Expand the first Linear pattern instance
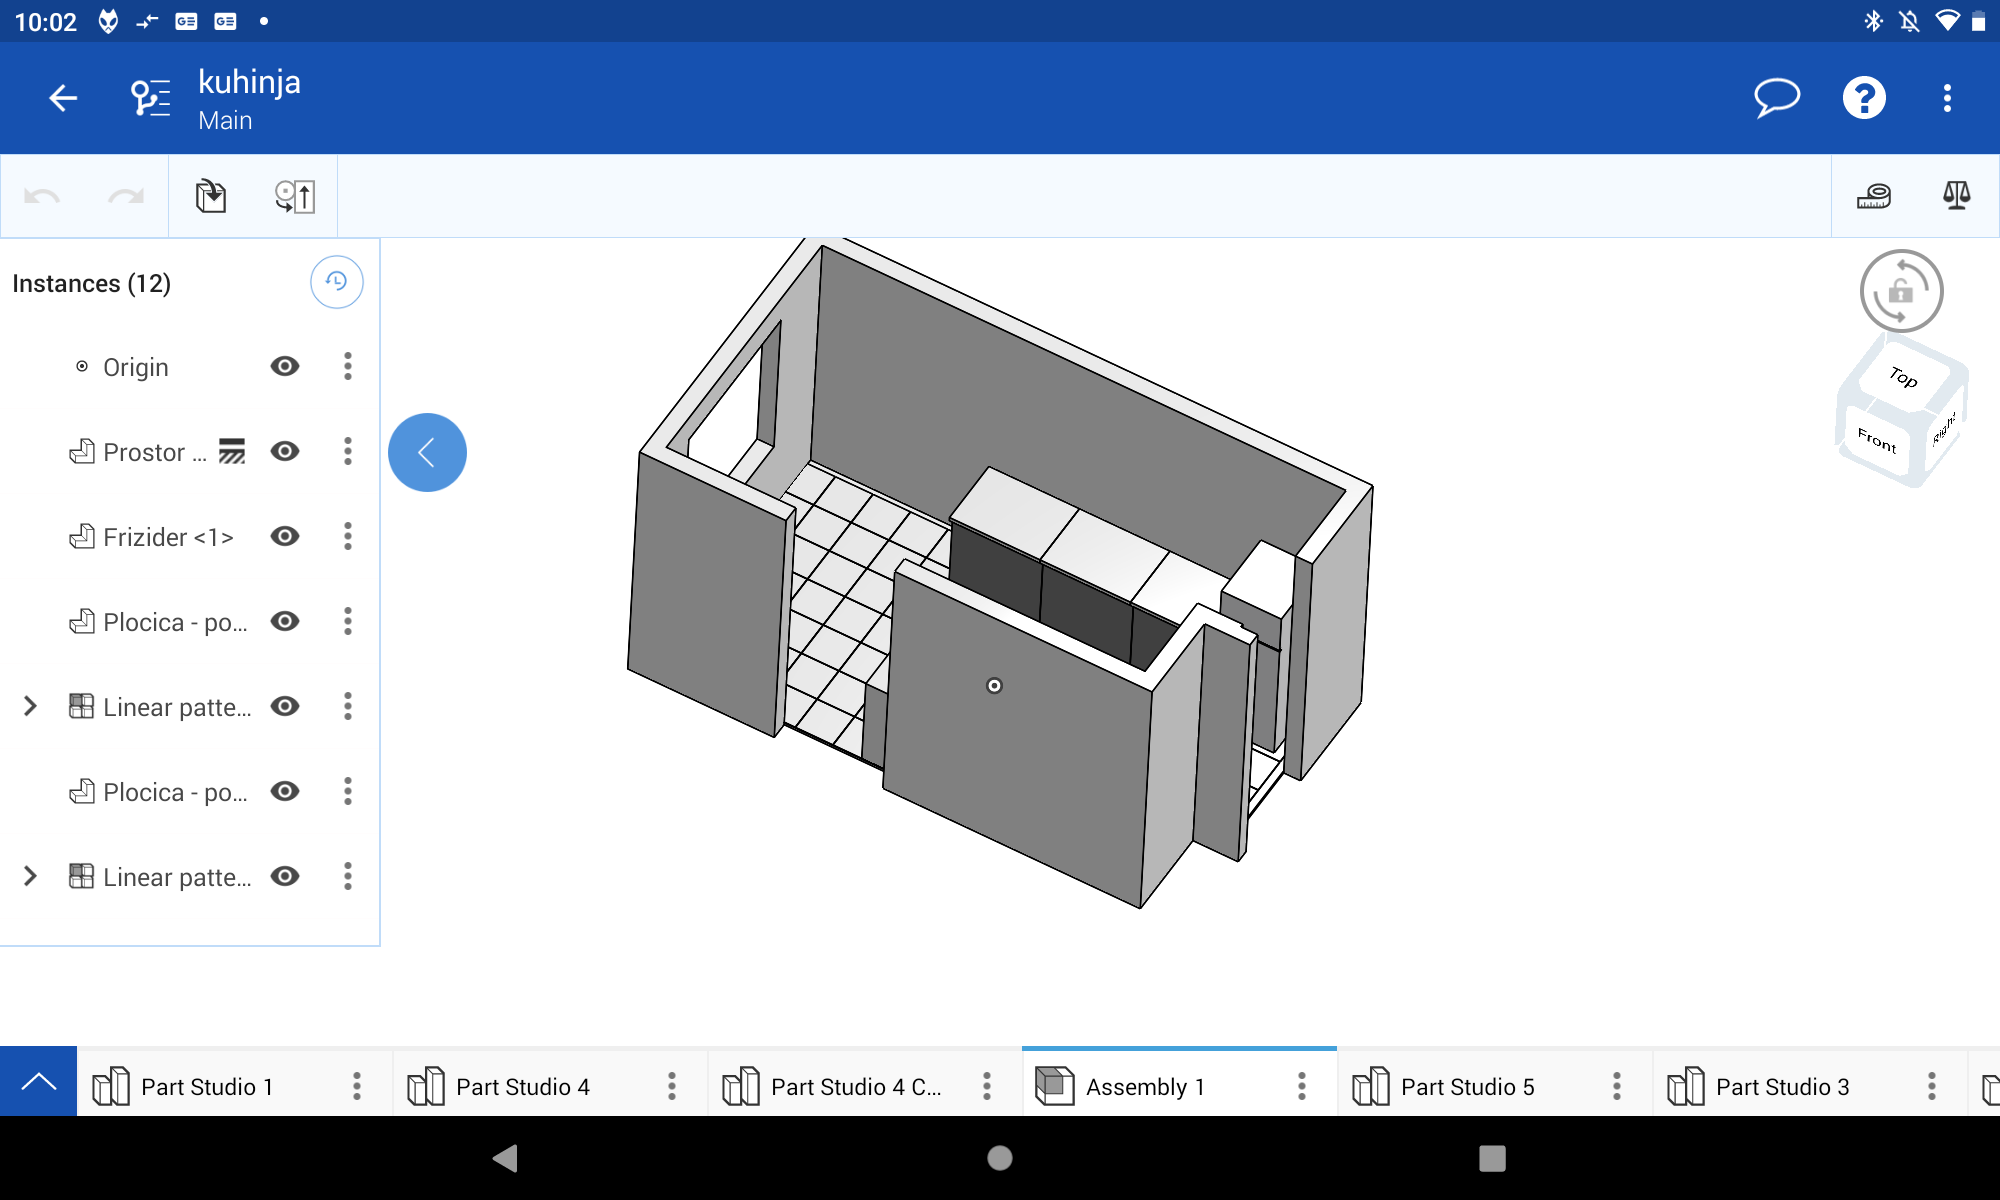2000x1200 pixels. tap(30, 706)
